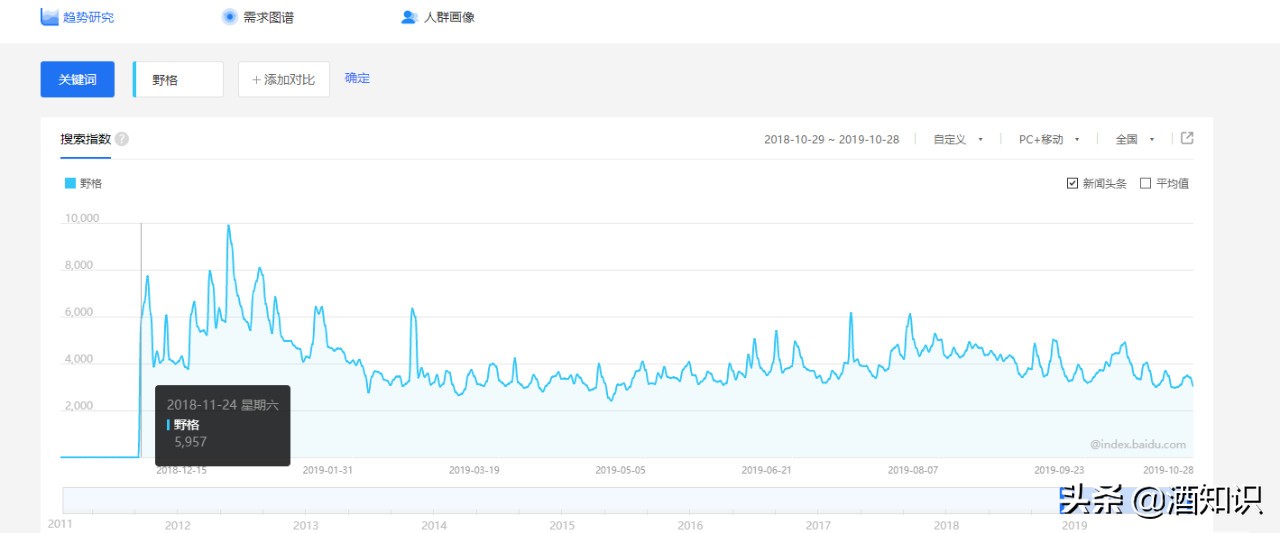Viewport: 1280px width, 533px height.
Task: Enable the 平均值 checkbox
Action: (1146, 183)
